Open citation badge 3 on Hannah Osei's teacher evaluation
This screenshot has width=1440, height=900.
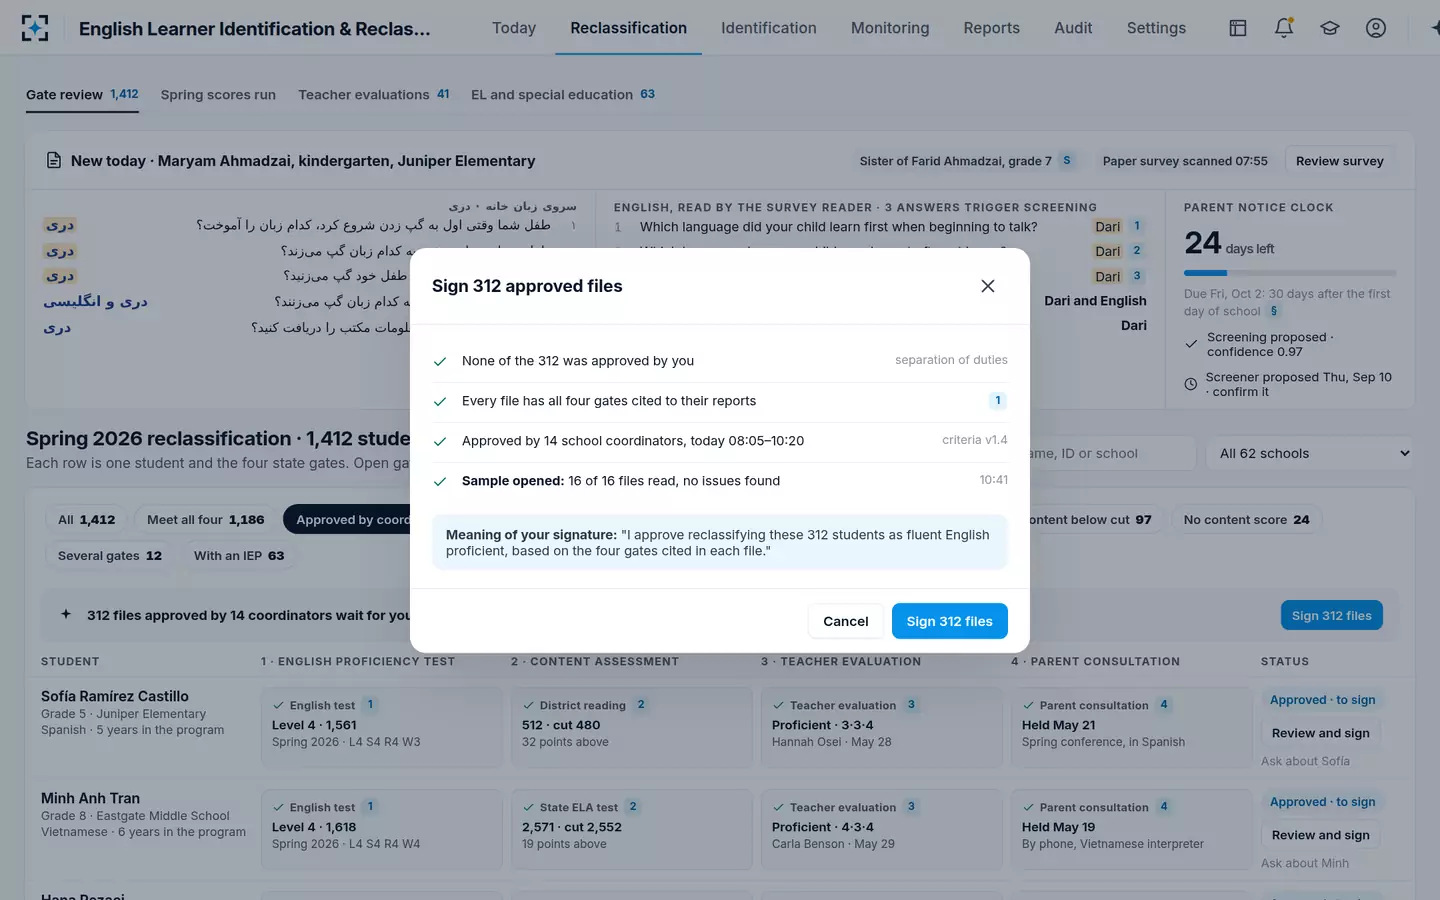[911, 705]
